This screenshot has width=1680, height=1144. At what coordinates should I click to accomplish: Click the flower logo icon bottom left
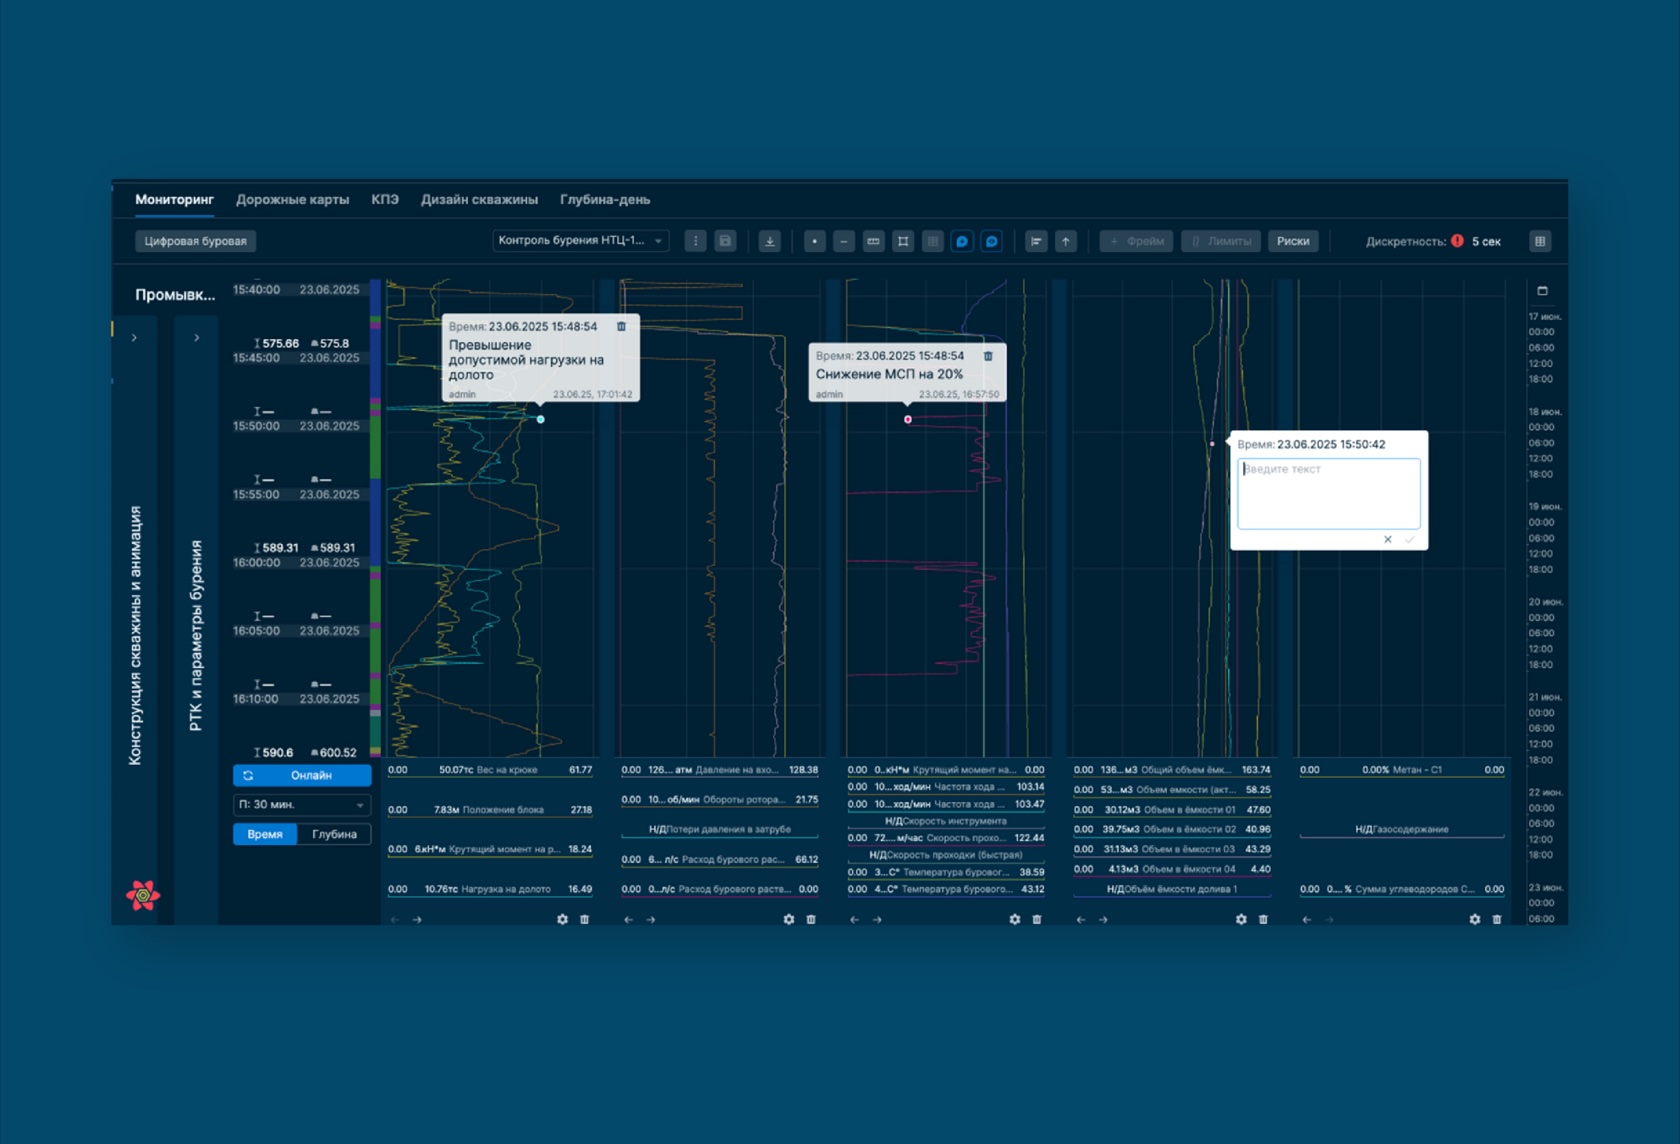coord(143,895)
